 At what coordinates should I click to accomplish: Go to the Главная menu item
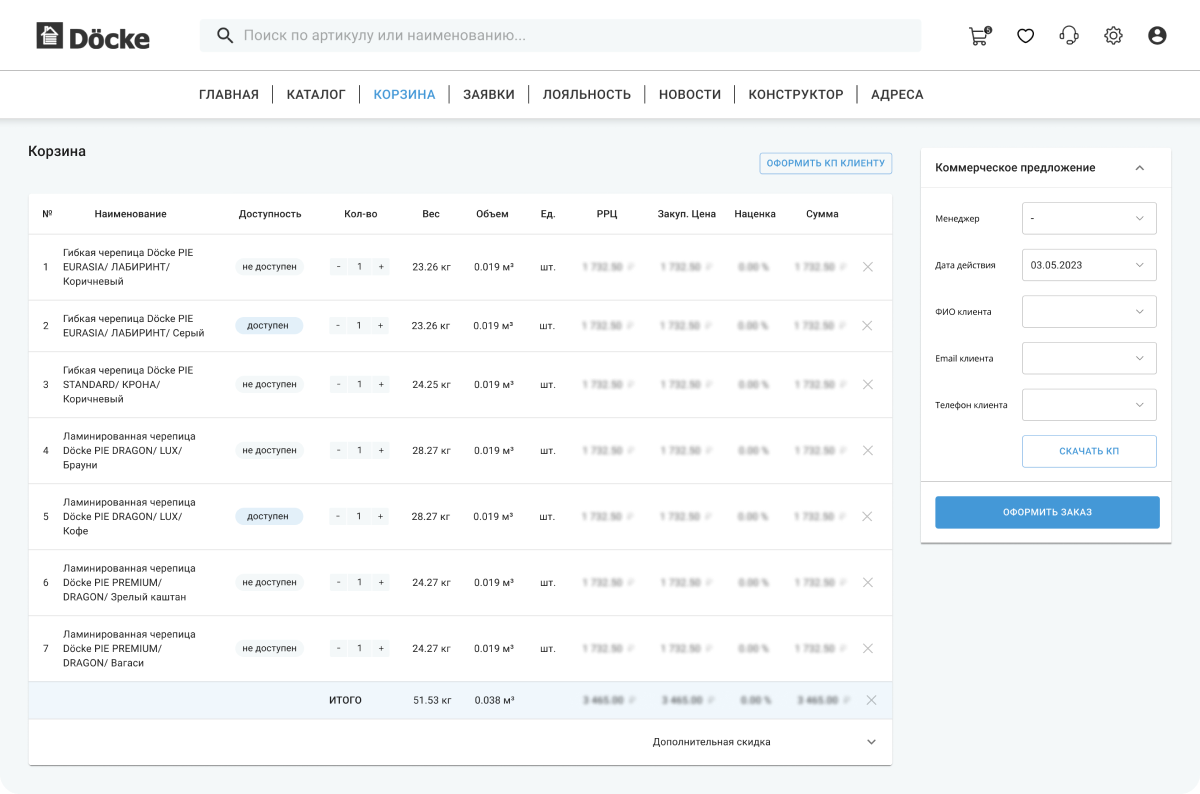click(229, 94)
